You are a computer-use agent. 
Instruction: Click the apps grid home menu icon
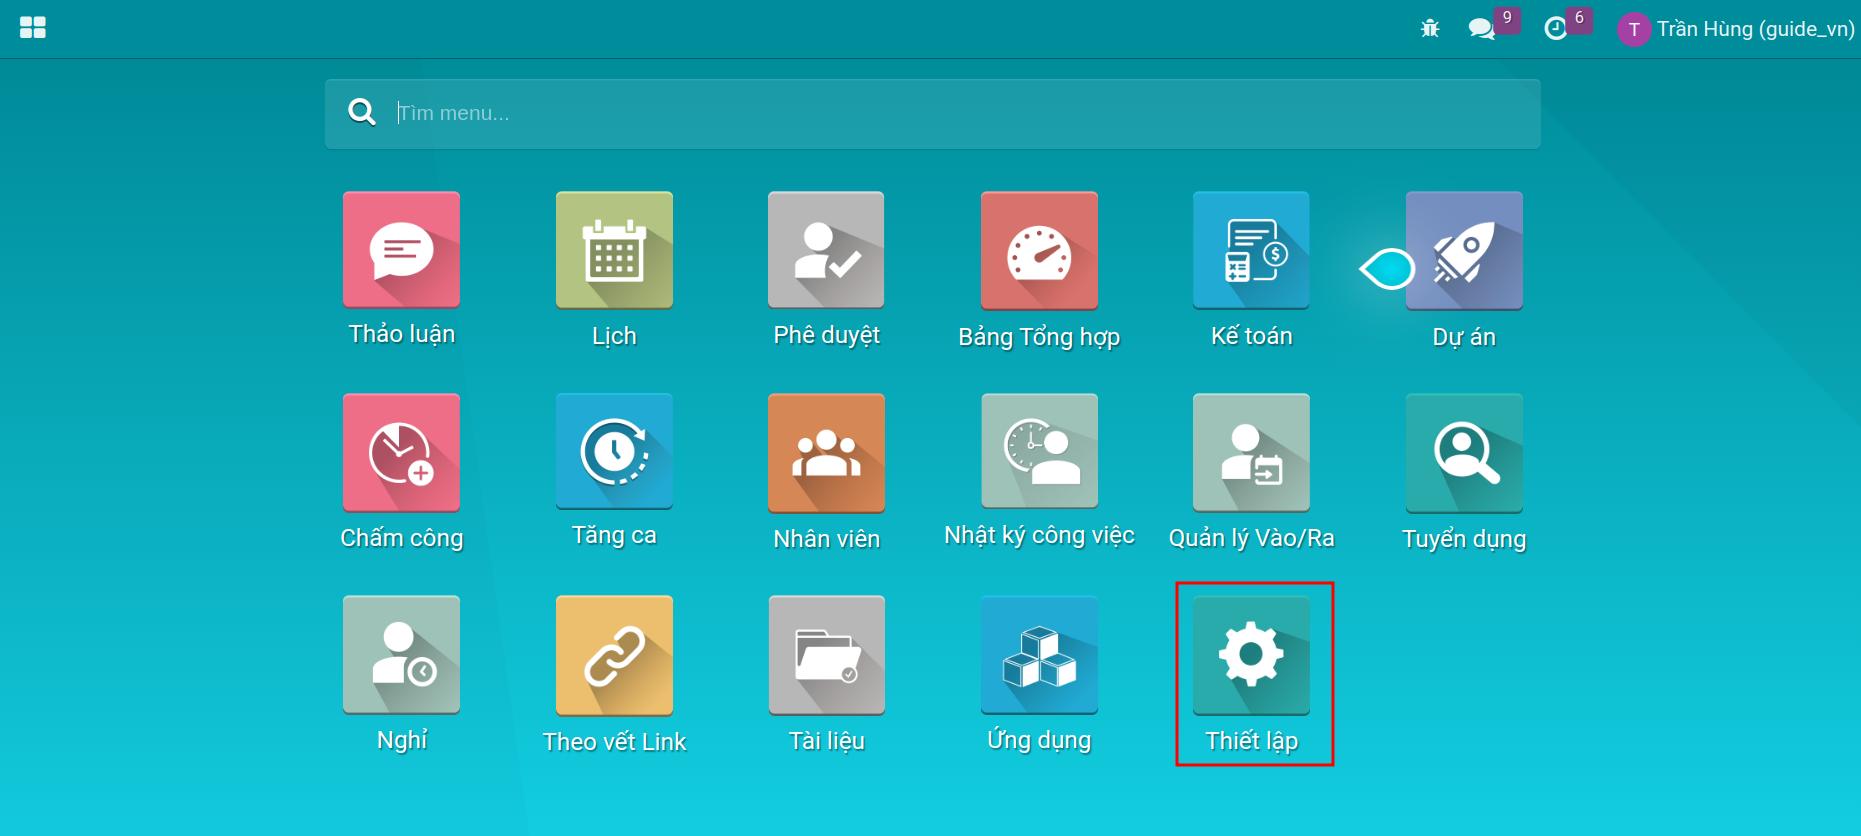[33, 28]
